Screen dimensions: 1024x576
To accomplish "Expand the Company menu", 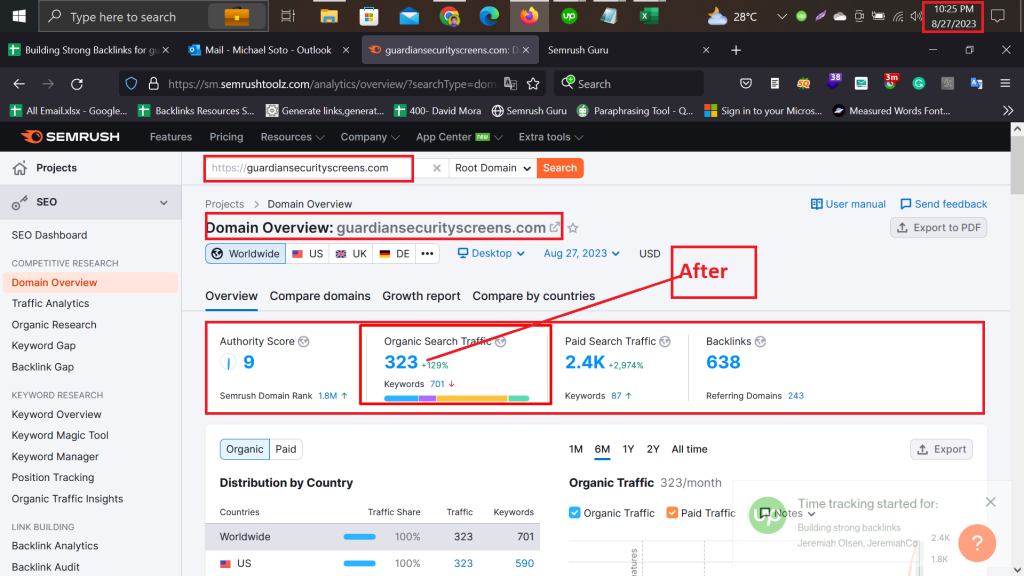I will pyautogui.click(x=370, y=137).
